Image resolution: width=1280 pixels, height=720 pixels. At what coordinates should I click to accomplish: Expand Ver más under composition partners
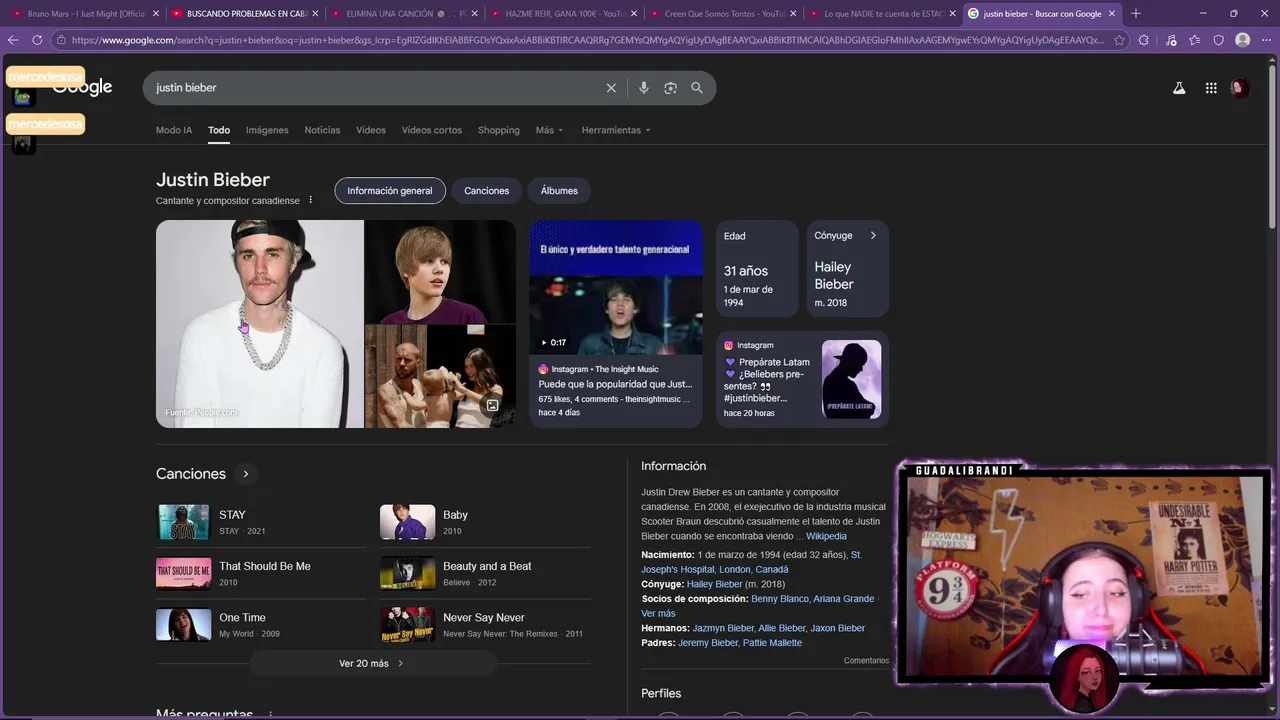pos(658,613)
